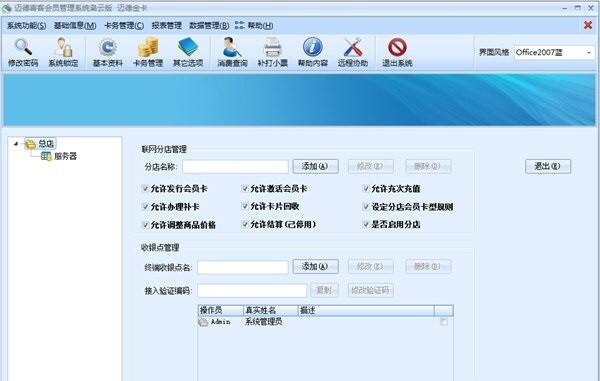The width and height of the screenshot is (600, 381).
Task: Select the 服务器 tree node
Action: 59,156
